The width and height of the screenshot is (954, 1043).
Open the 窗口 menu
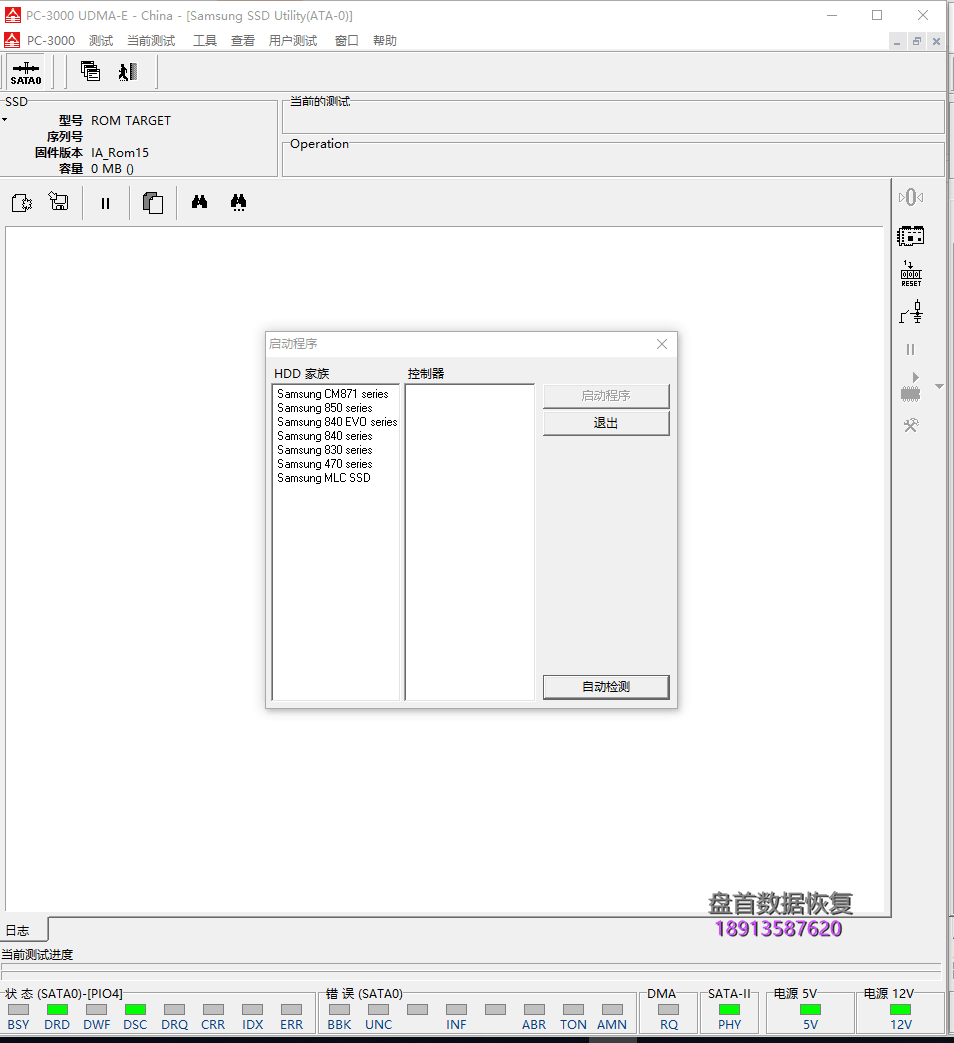347,41
